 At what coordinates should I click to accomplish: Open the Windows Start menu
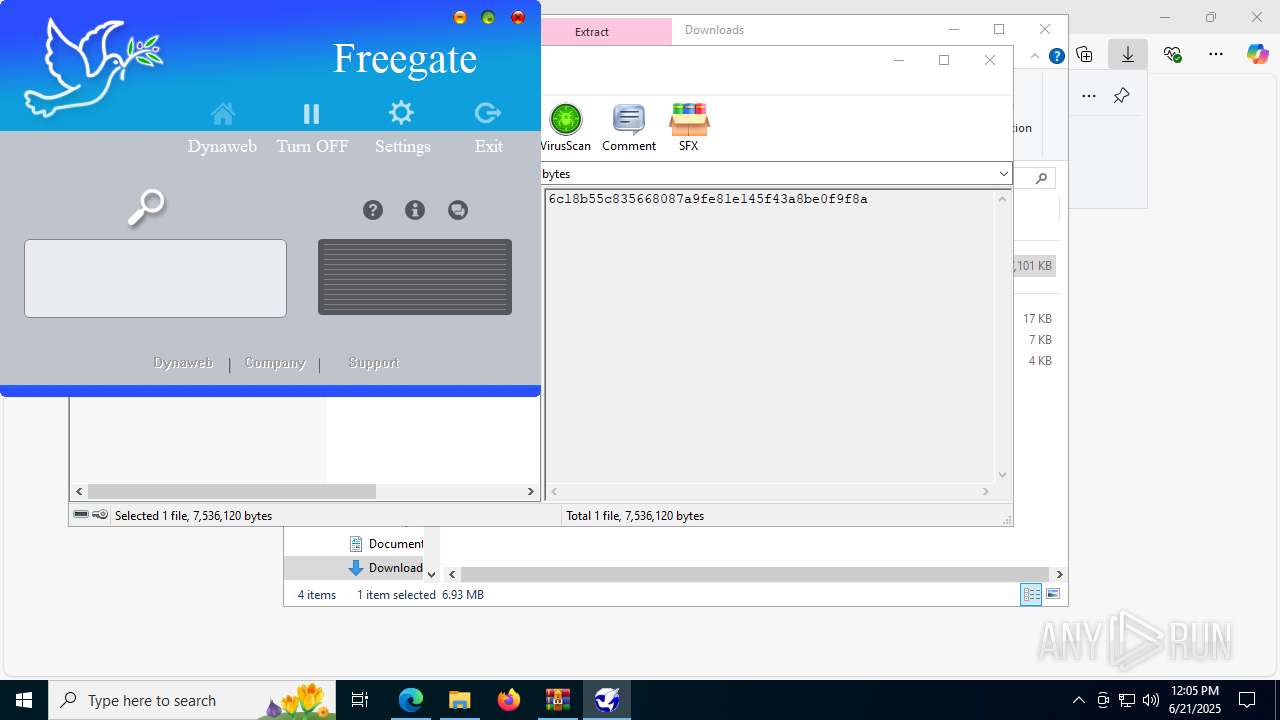[24, 700]
